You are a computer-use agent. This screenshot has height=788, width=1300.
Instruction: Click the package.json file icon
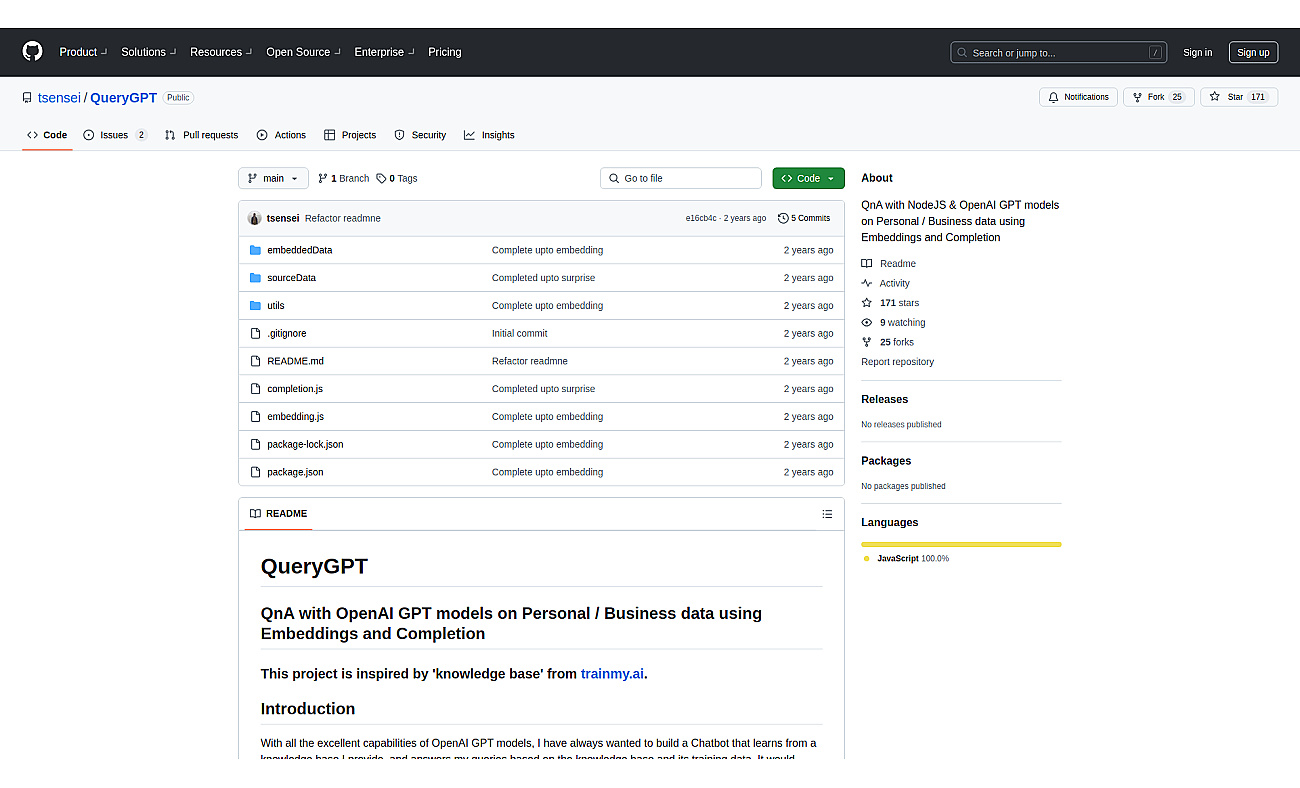click(x=255, y=472)
